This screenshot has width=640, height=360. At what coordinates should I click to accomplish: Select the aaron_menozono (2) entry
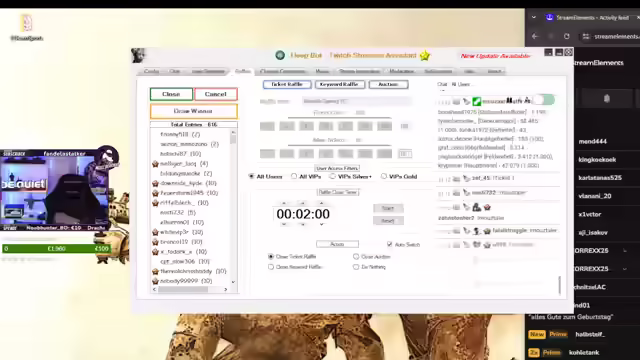click(x=189, y=144)
